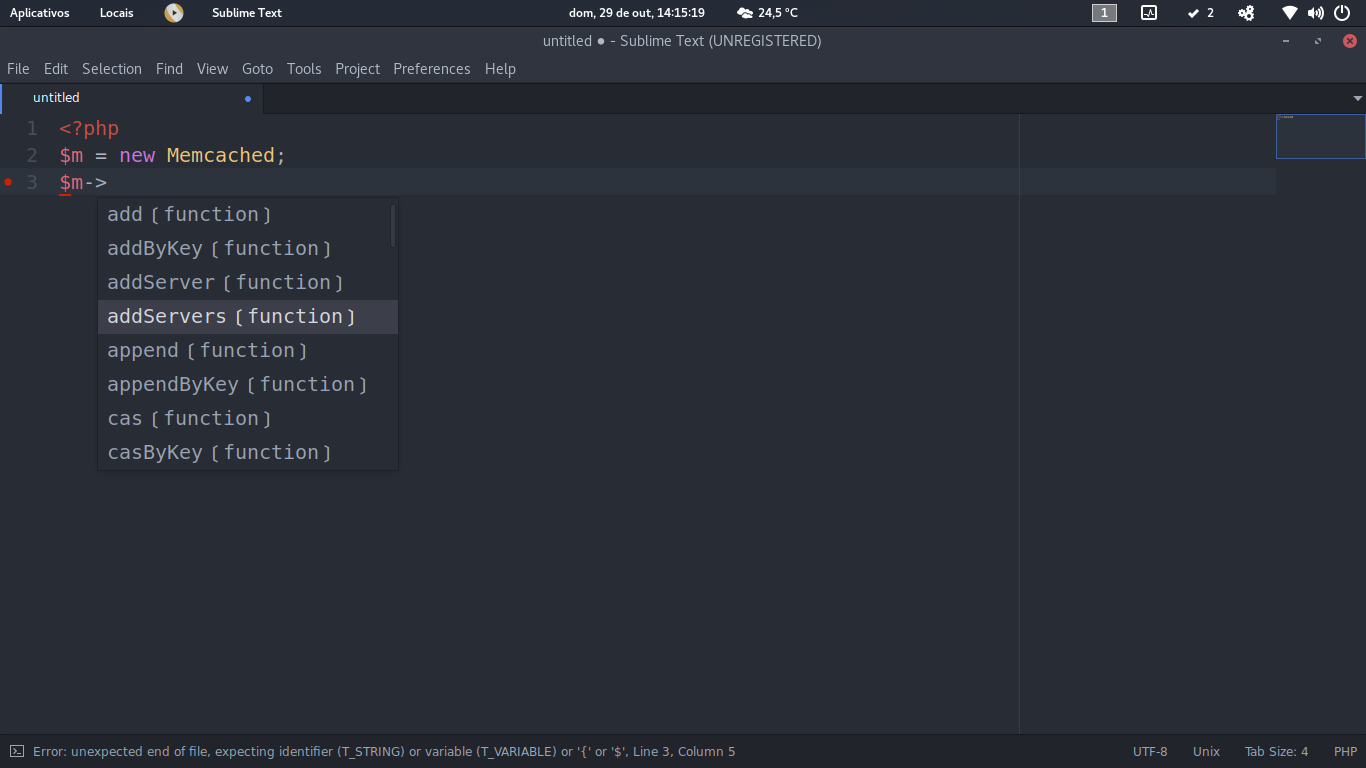Click UTF-8 encoding in the status bar
This screenshot has height=768, width=1366.
(x=1150, y=751)
